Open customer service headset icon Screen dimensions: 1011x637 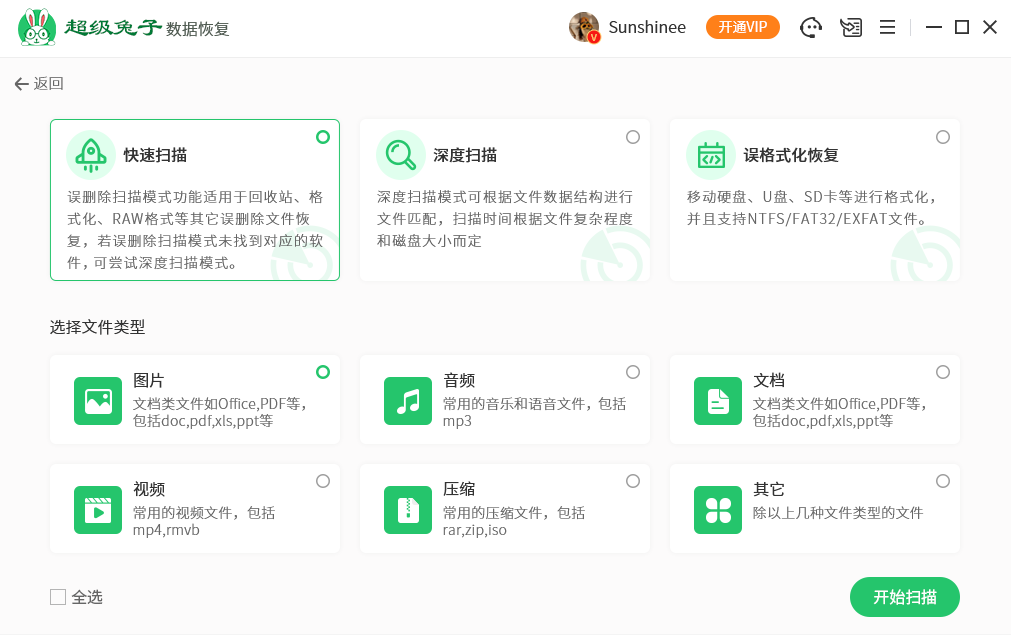(811, 28)
